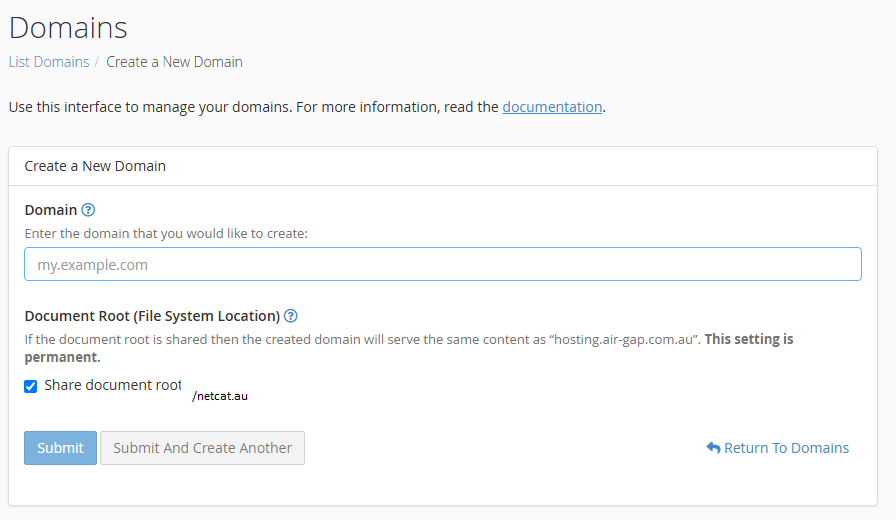
Task: Open the Document Root help icon
Action: click(x=291, y=315)
